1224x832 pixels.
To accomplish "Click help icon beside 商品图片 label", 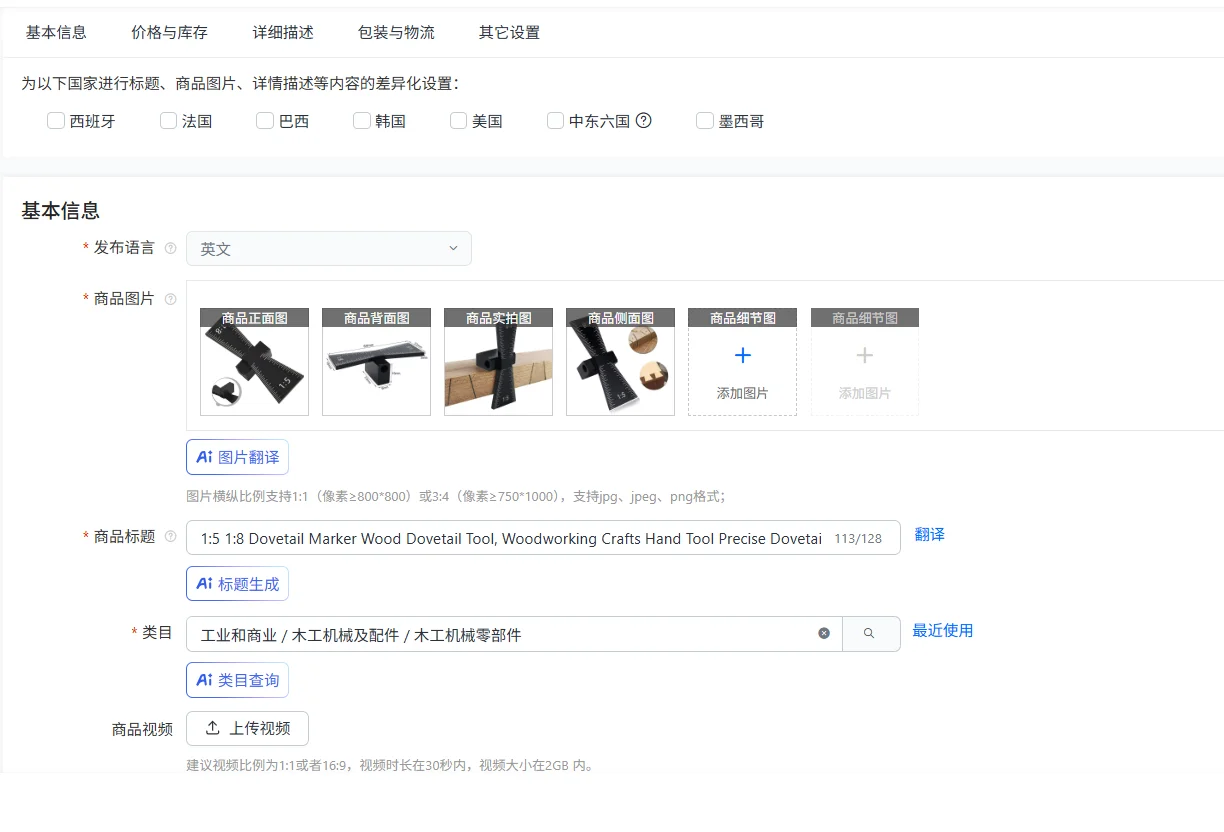I will point(170,299).
